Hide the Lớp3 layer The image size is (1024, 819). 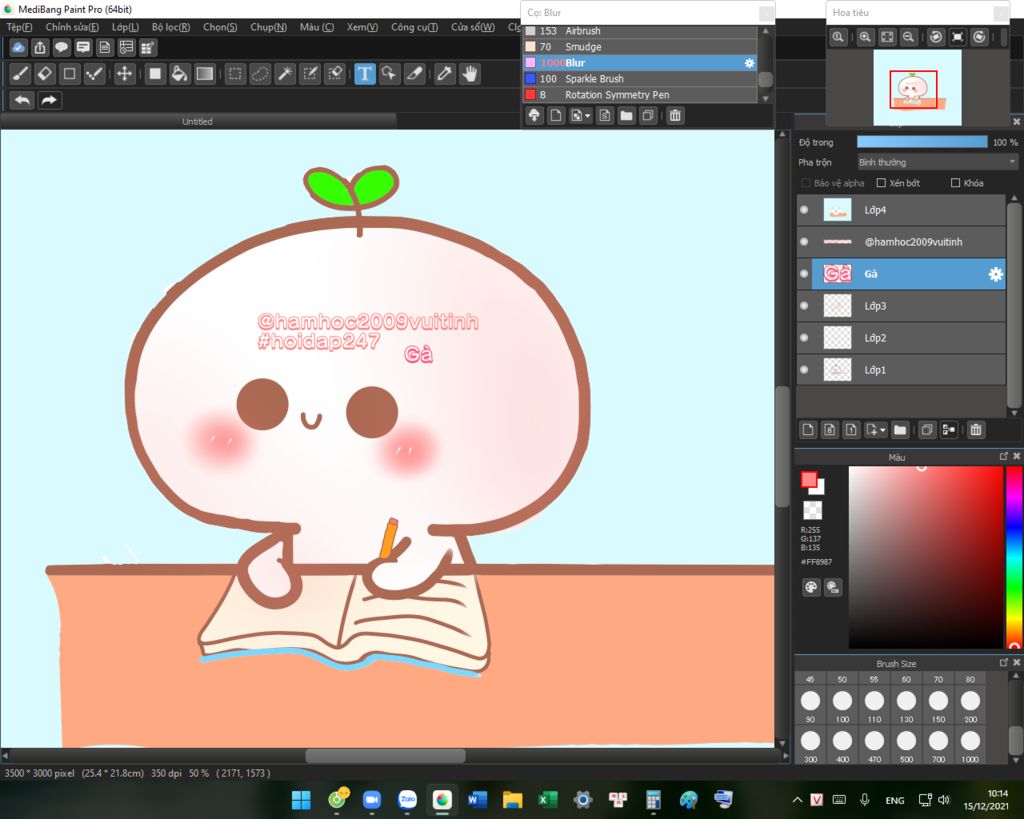(x=804, y=306)
